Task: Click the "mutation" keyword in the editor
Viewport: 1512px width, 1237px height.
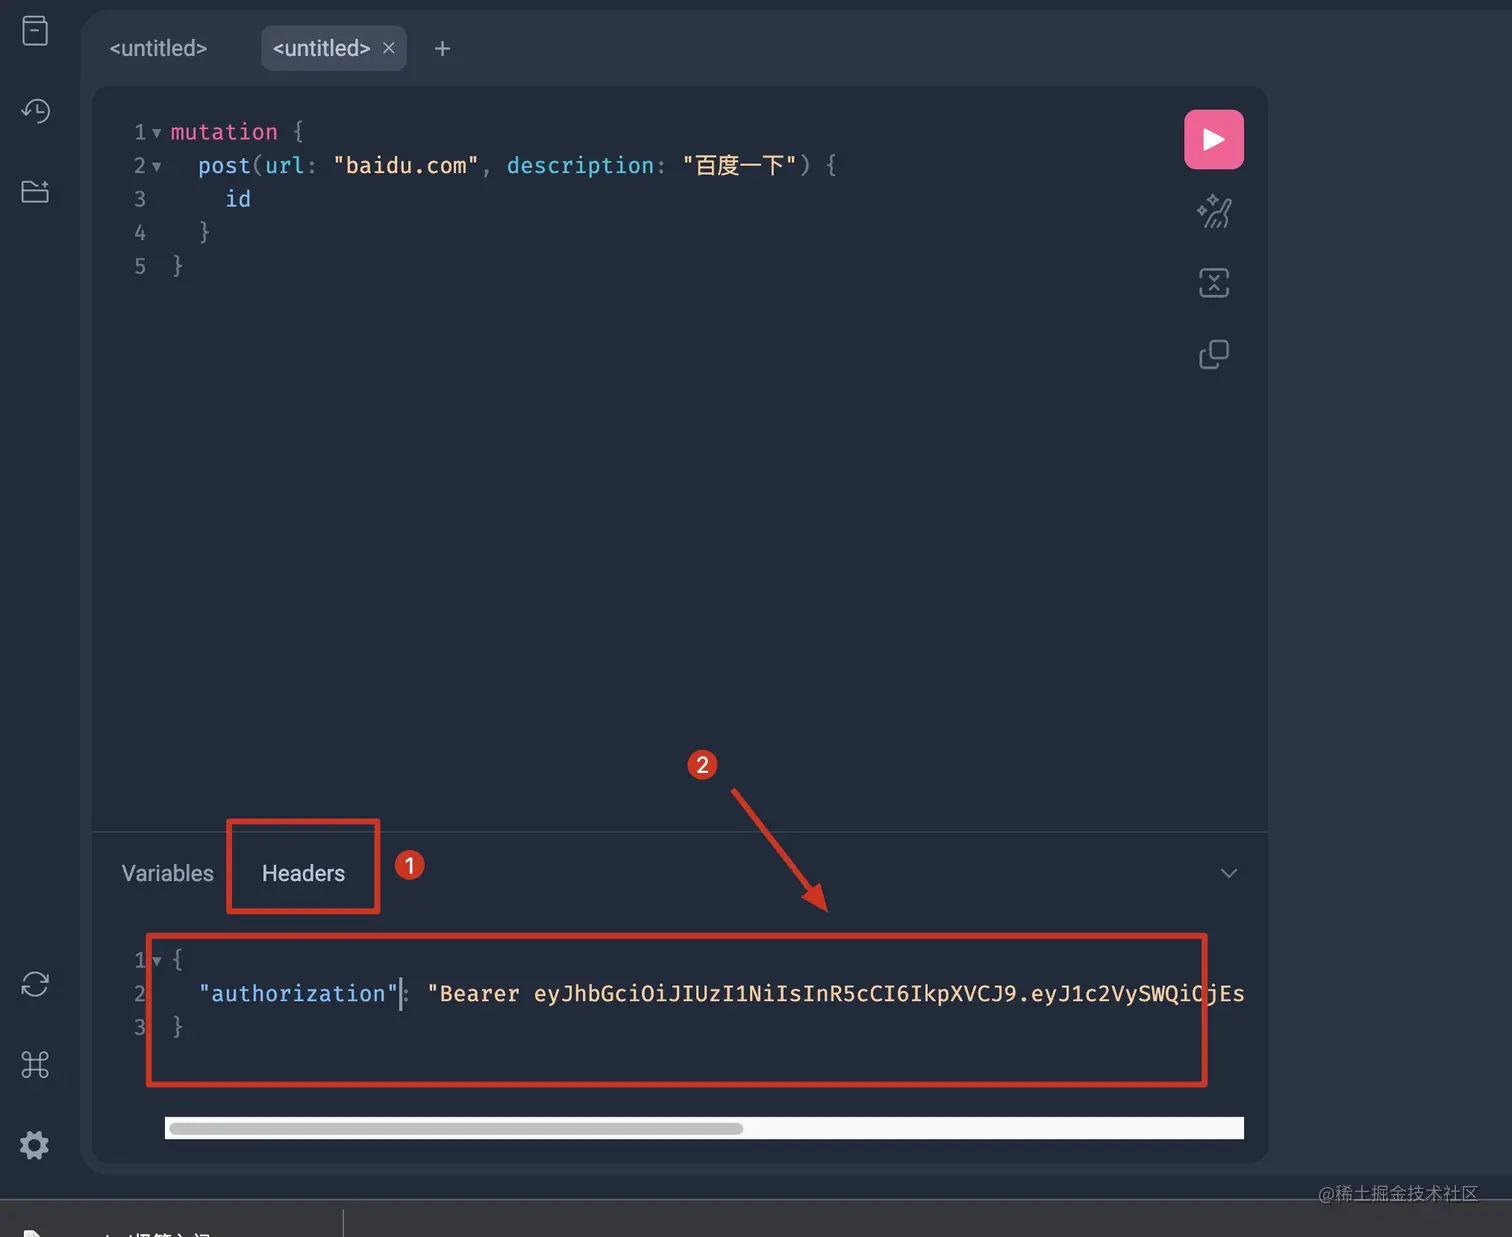Action: click(x=224, y=132)
